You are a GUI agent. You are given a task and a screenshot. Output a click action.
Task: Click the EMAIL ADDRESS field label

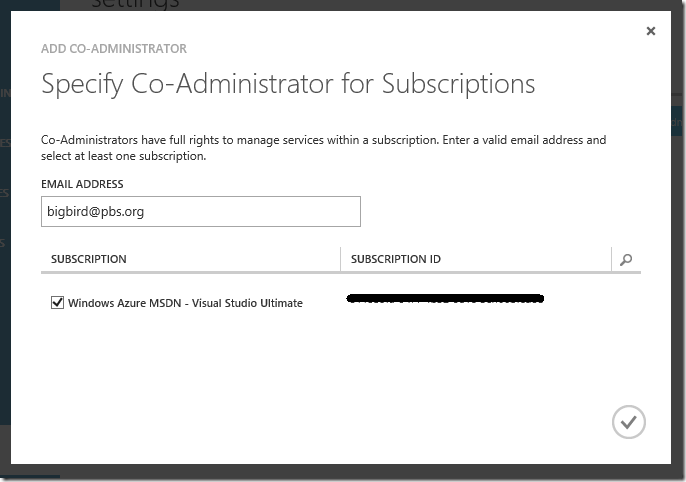coord(82,184)
